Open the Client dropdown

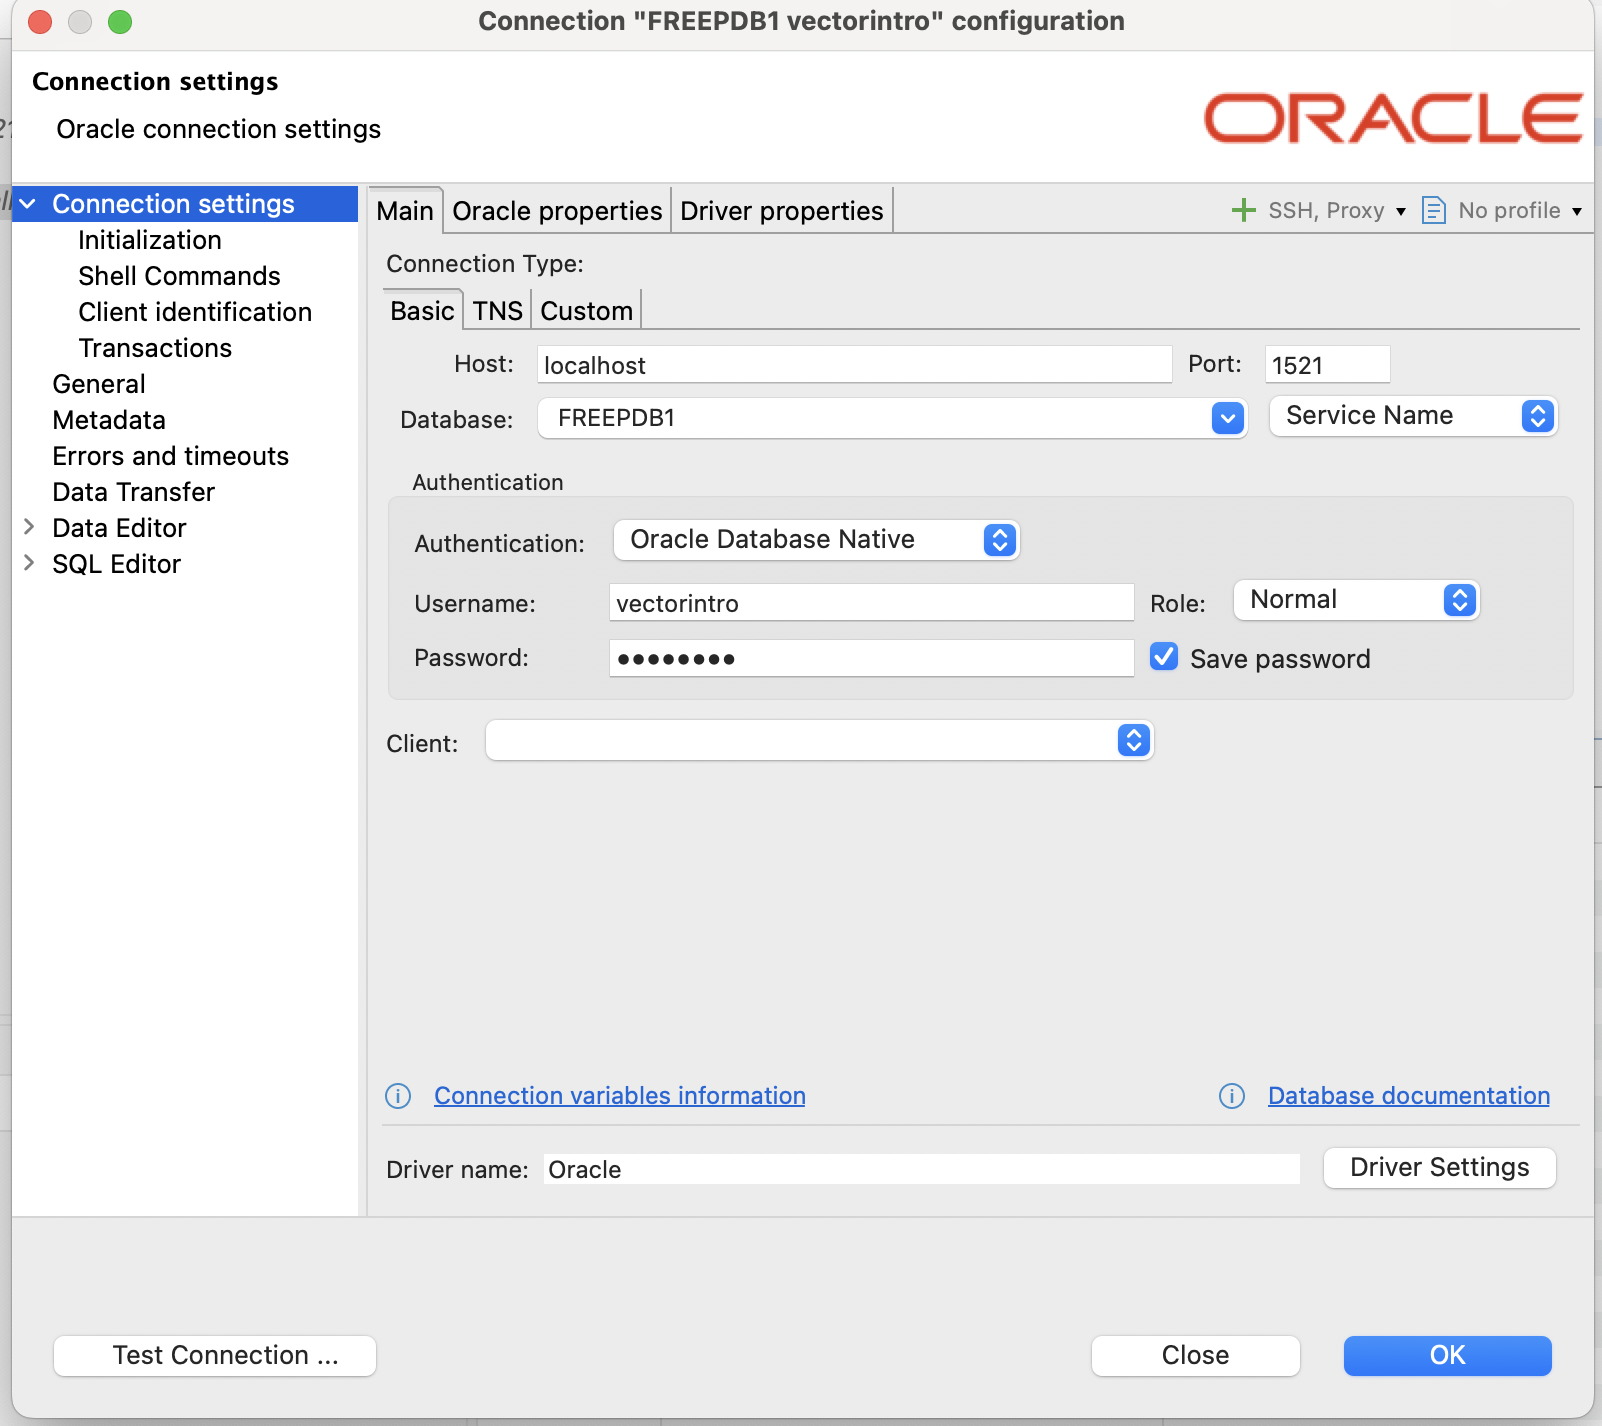(819, 741)
